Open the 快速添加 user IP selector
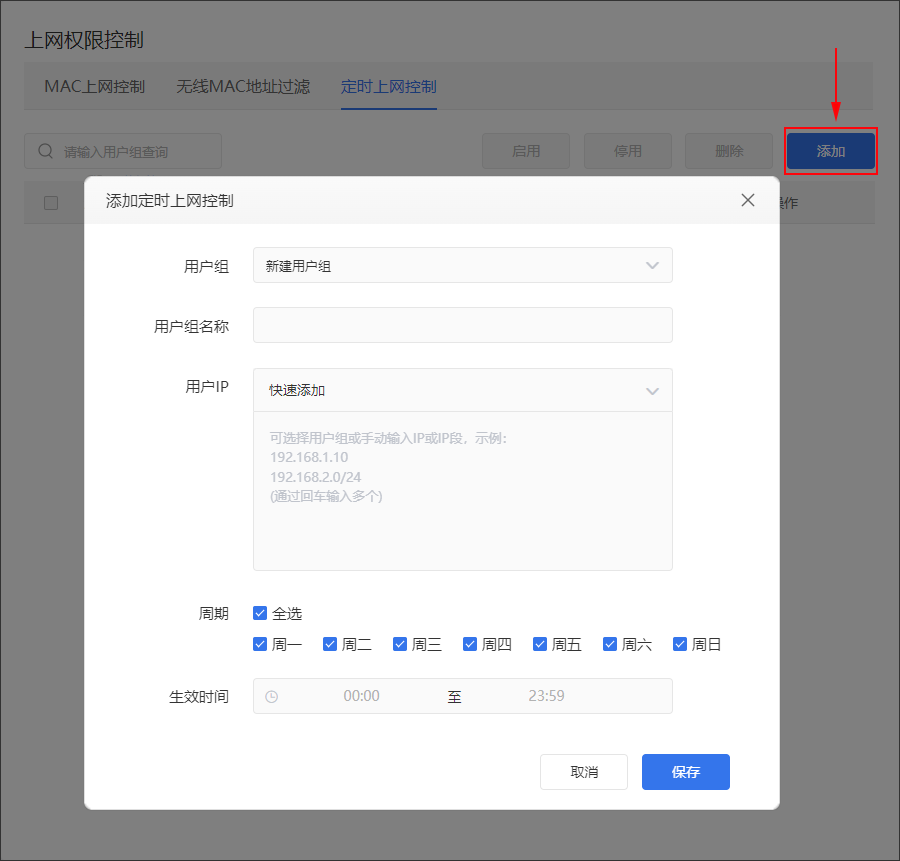 (x=463, y=390)
